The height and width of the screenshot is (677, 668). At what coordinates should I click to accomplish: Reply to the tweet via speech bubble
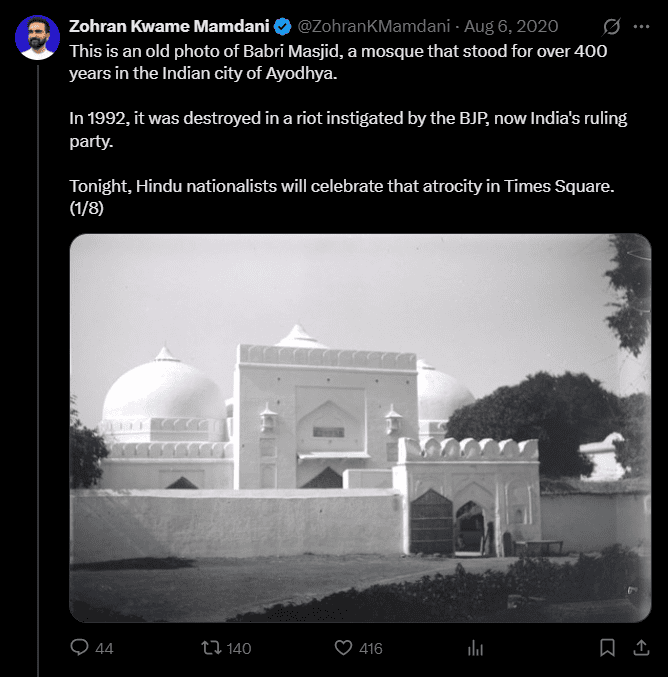[80, 648]
